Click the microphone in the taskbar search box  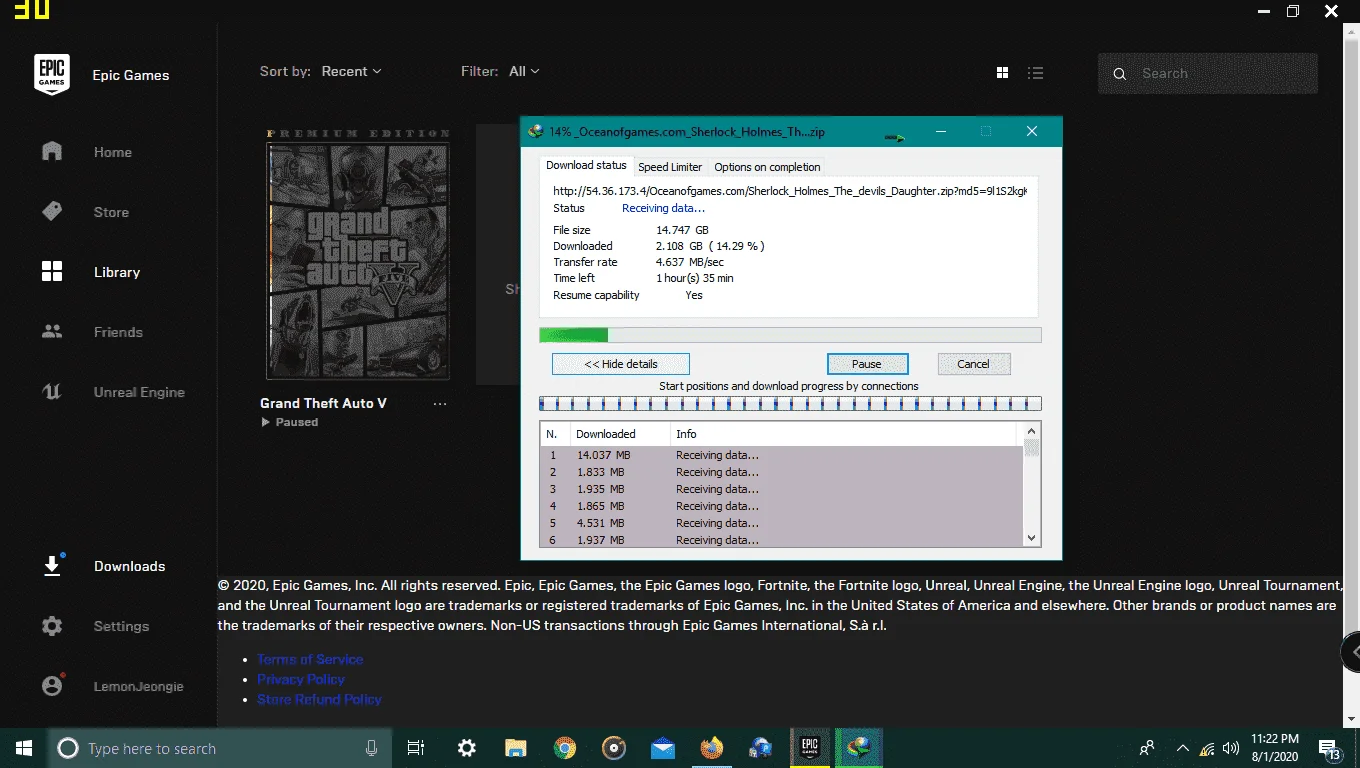point(372,748)
